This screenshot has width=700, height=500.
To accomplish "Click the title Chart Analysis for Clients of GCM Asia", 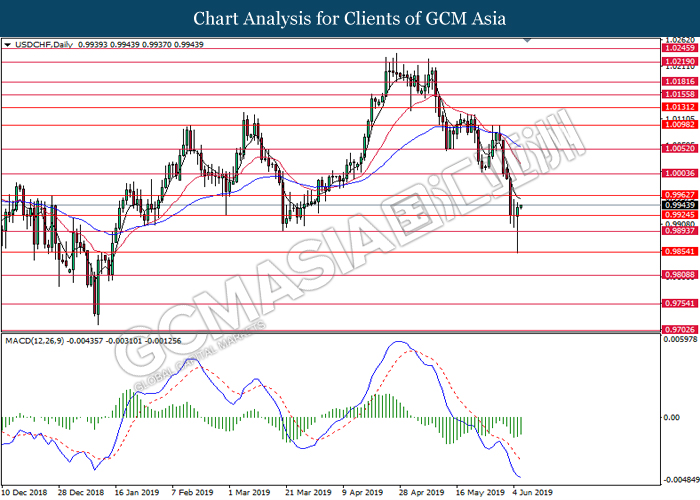I will [350, 19].
